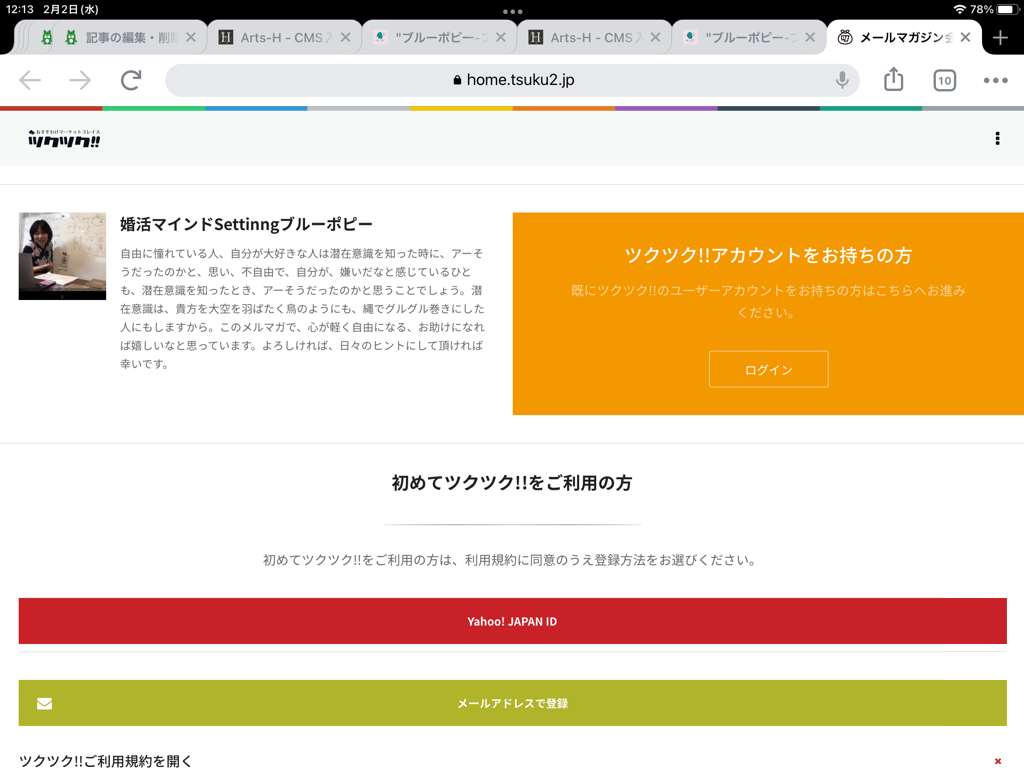Choose メールアドレスで登録 button
The image size is (1024, 768).
coord(512,703)
